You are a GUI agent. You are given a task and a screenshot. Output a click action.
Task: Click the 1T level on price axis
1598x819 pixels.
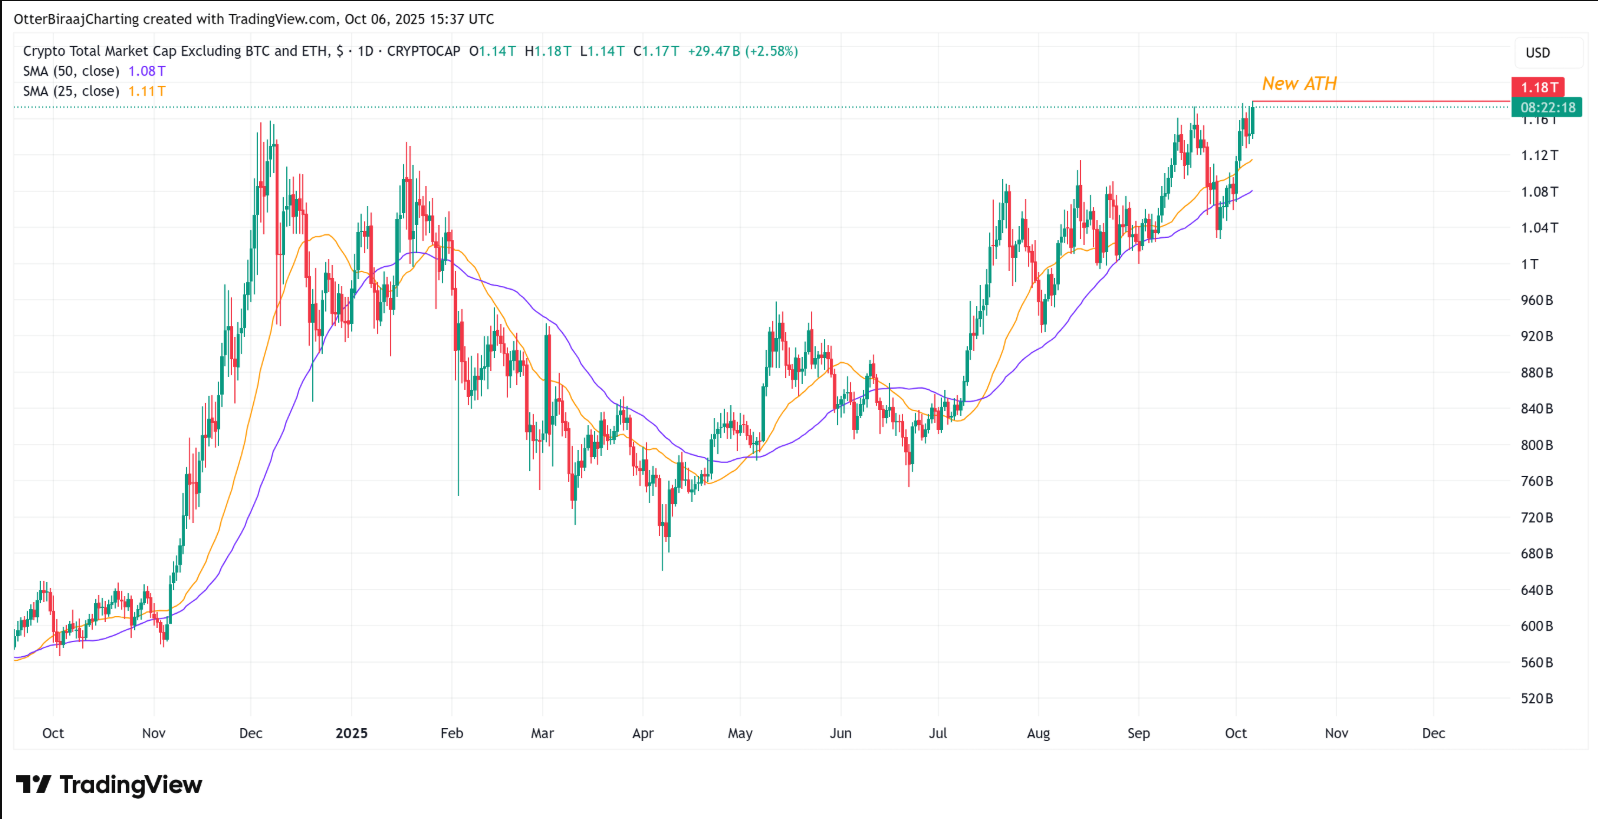1529,264
